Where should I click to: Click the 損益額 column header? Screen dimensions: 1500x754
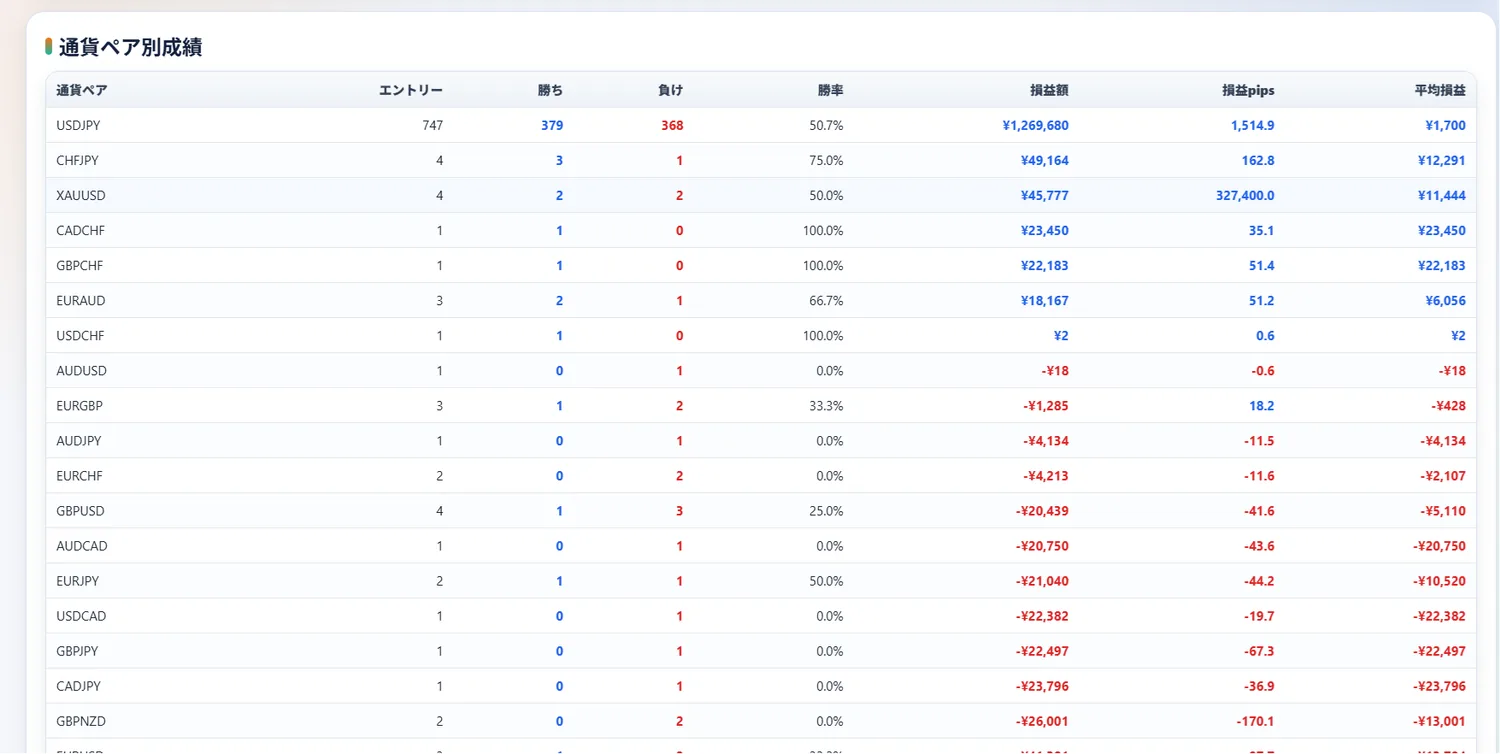click(1049, 90)
